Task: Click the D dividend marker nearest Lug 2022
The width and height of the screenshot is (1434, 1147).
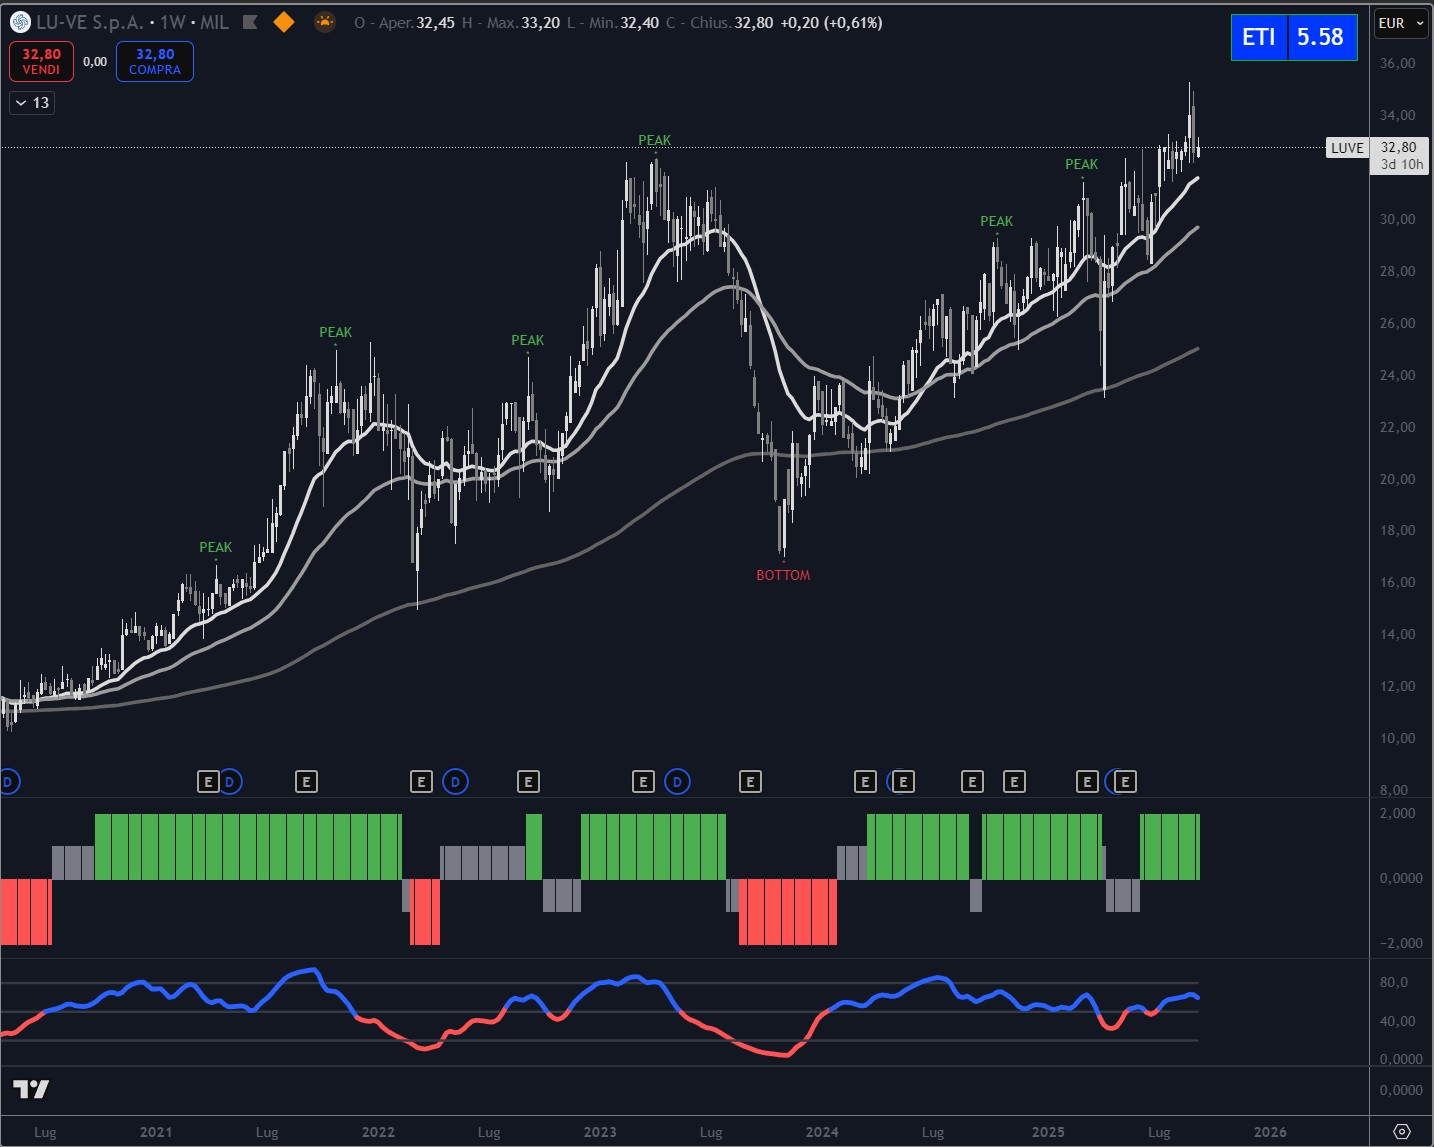Action: click(x=455, y=782)
